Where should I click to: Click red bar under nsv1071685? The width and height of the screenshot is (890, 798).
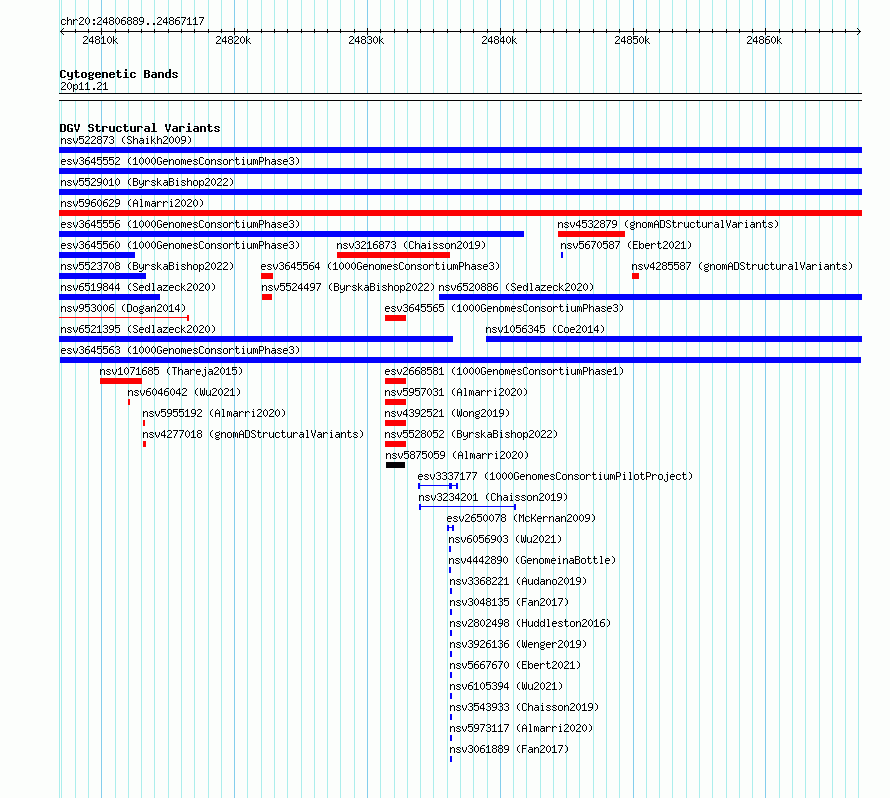point(121,381)
